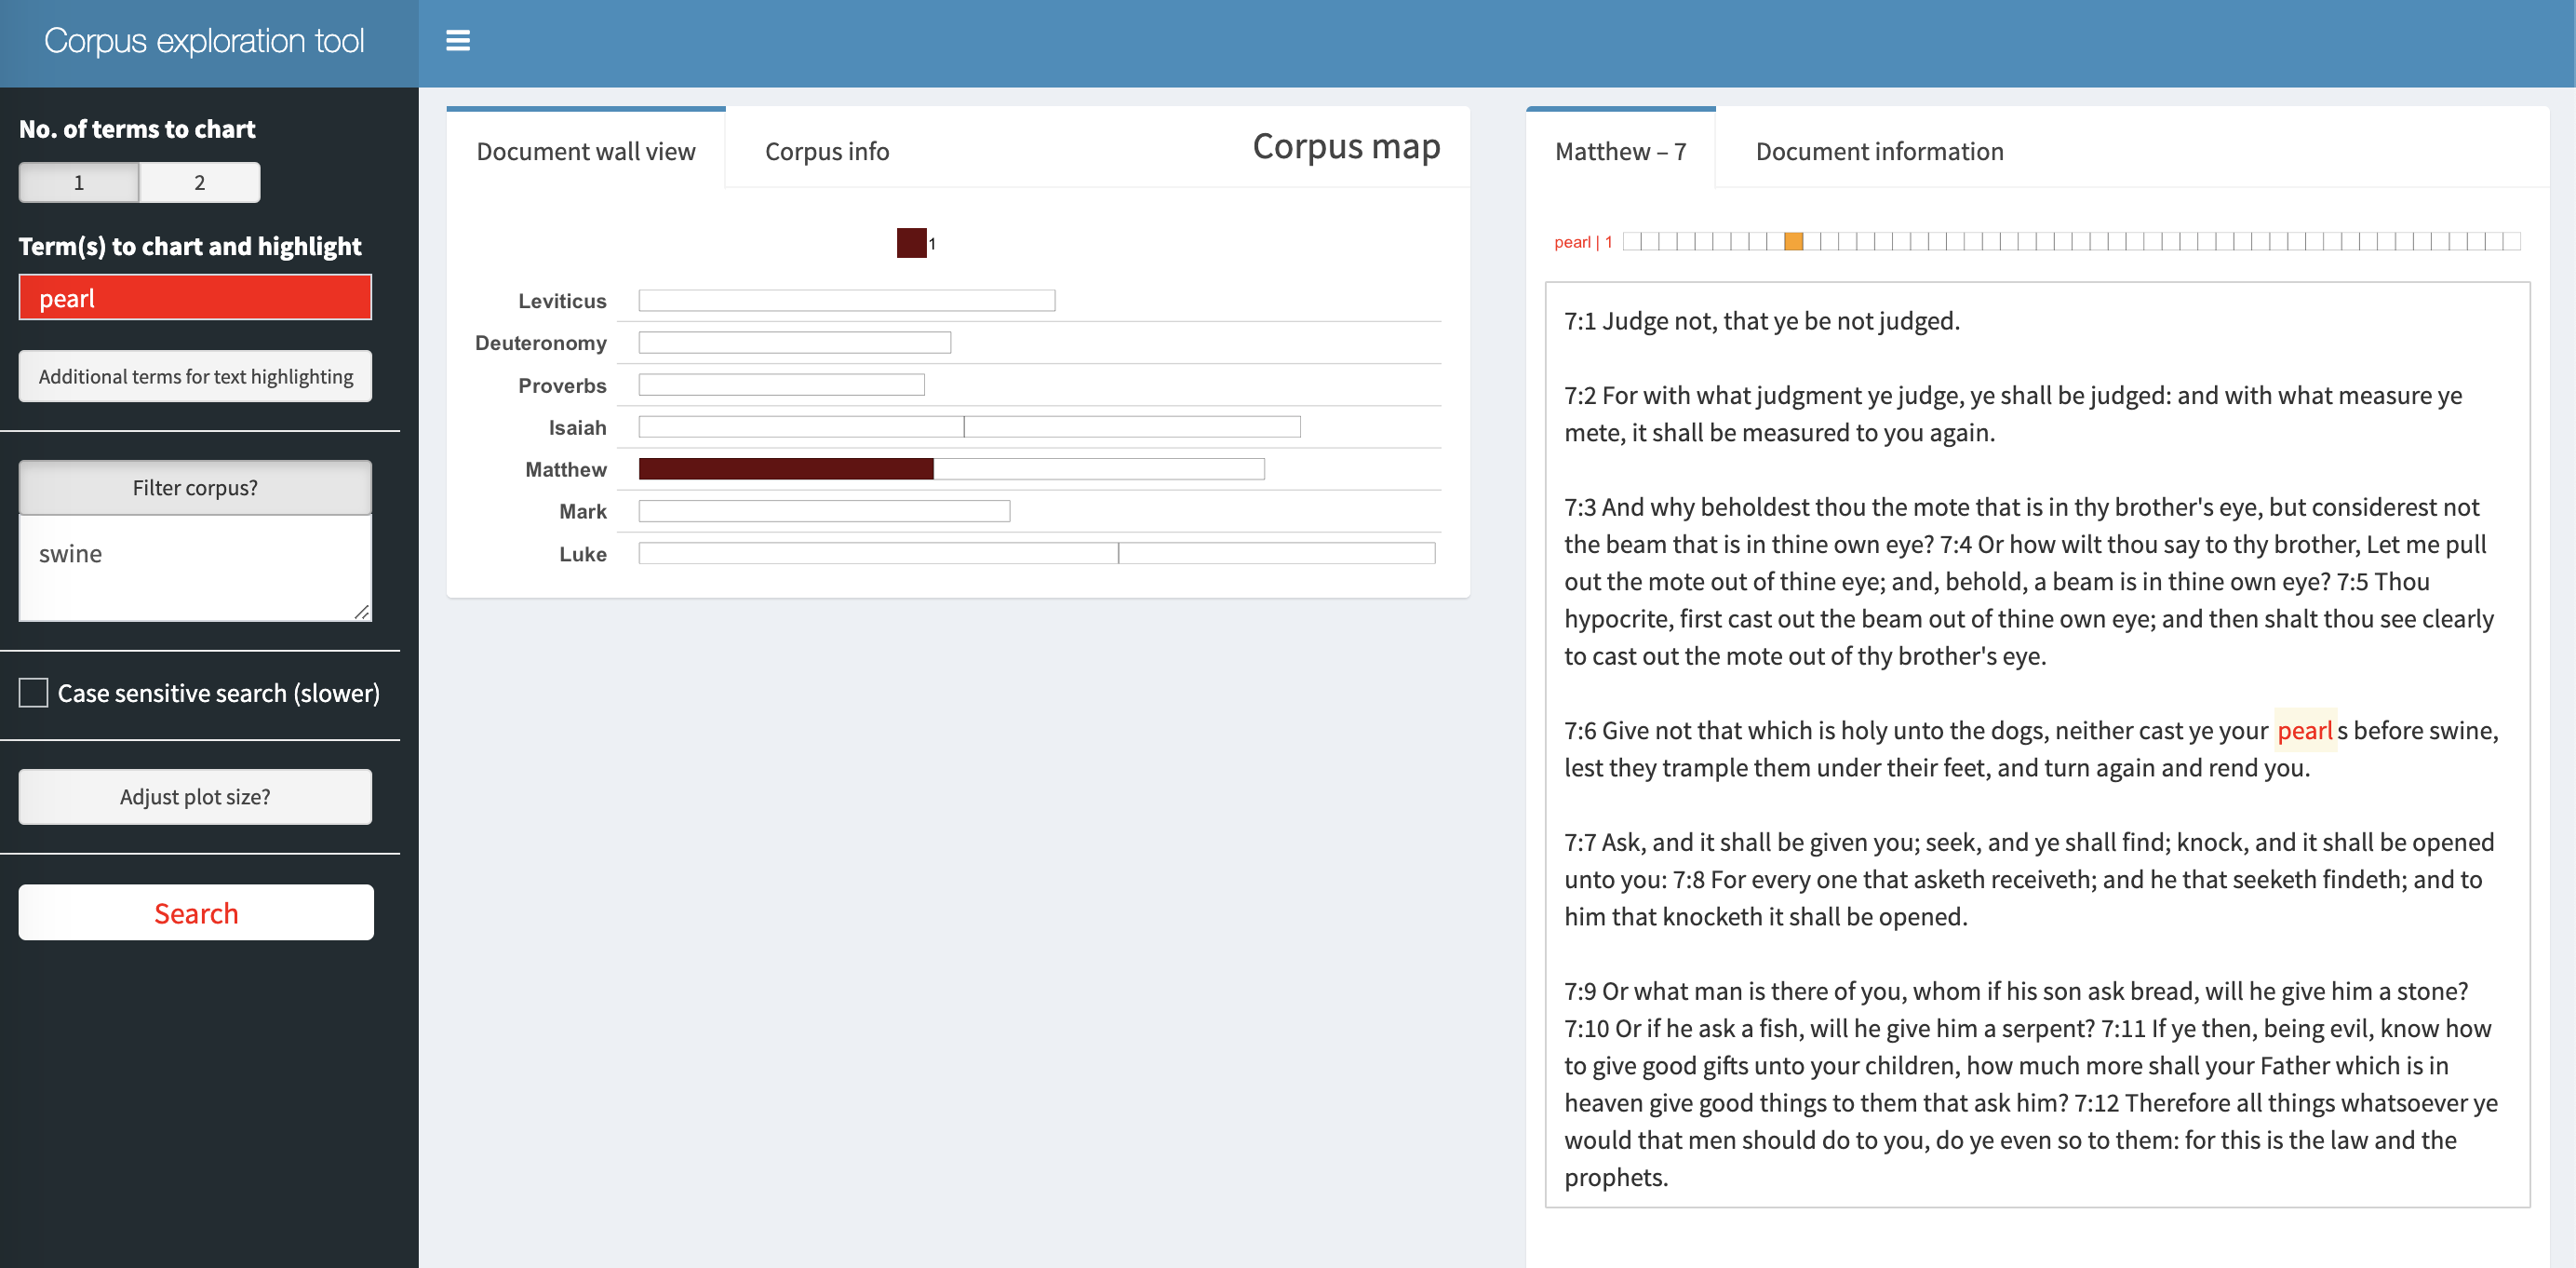Click the Corpus exploration tool title
This screenshot has height=1268, width=2576.
point(204,41)
